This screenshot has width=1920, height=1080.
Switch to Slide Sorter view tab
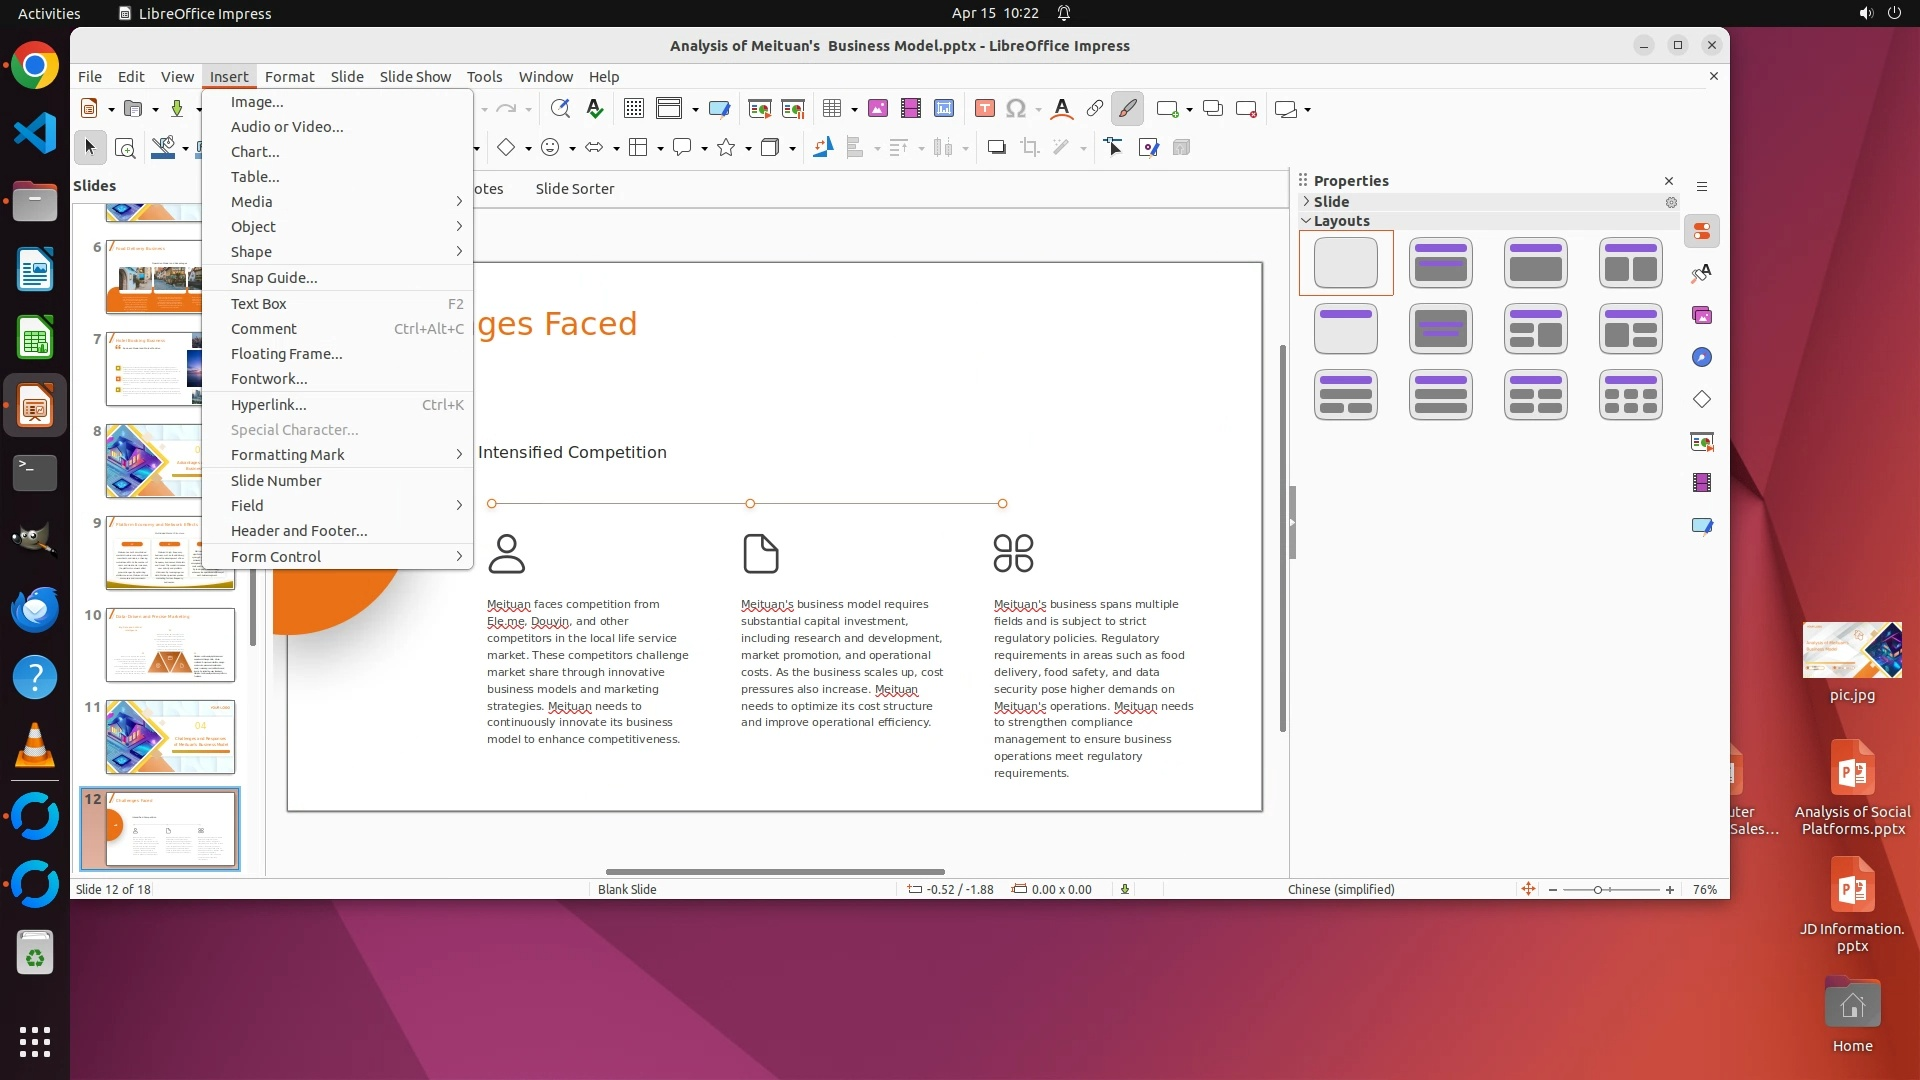click(575, 189)
